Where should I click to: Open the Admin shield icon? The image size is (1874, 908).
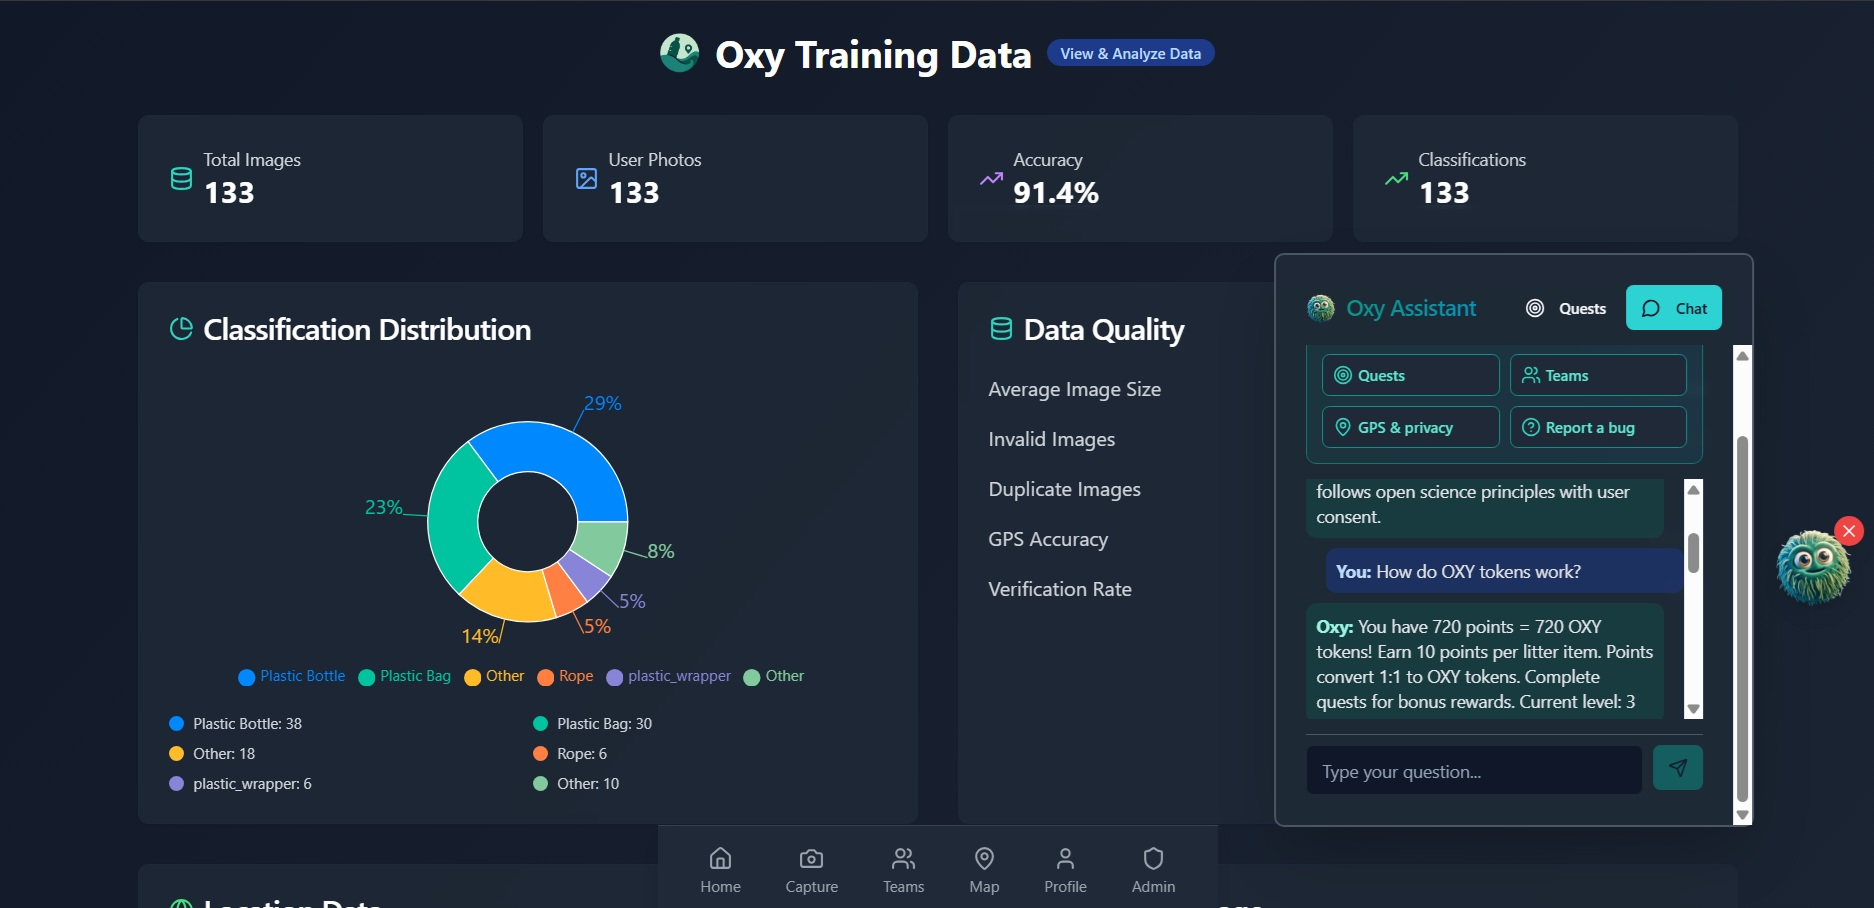point(1153,859)
